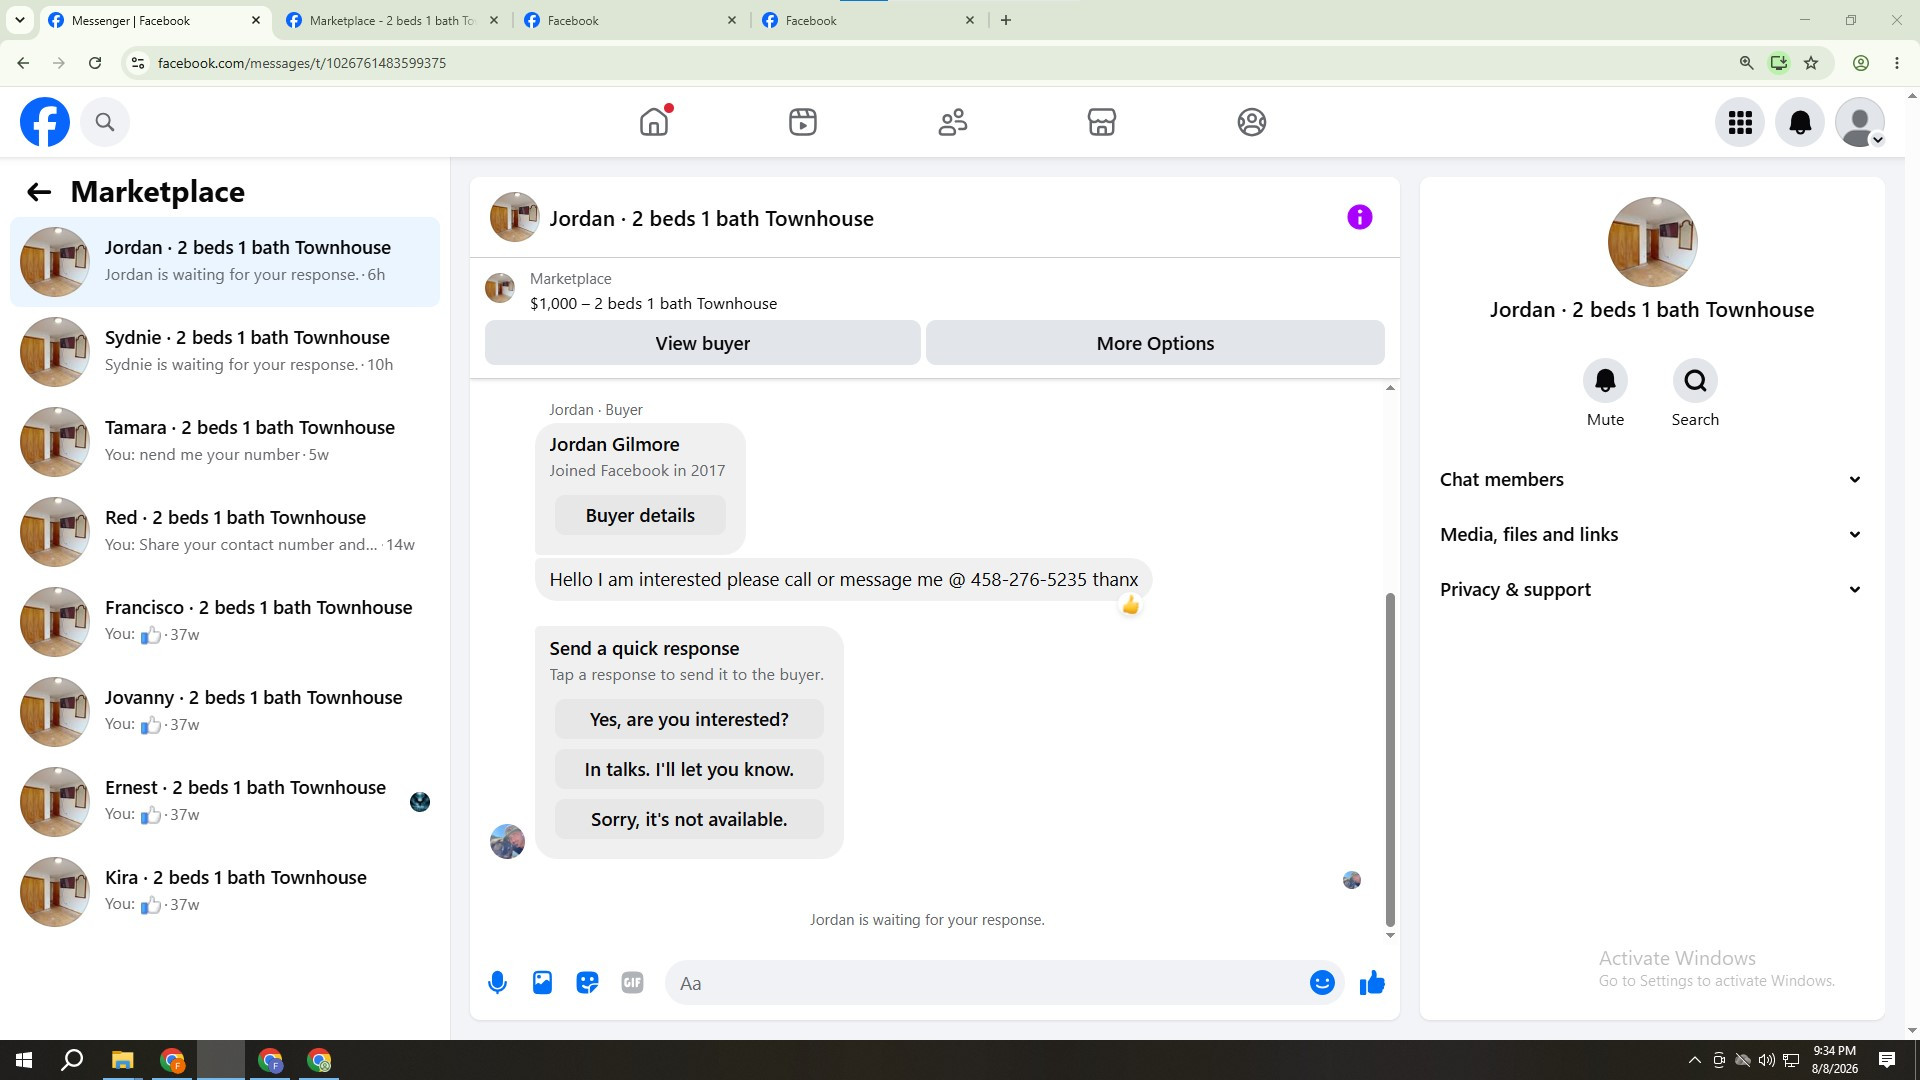Open Jovanny's townhouse conversation
Screen dimensions: 1920x1080
coord(225,712)
